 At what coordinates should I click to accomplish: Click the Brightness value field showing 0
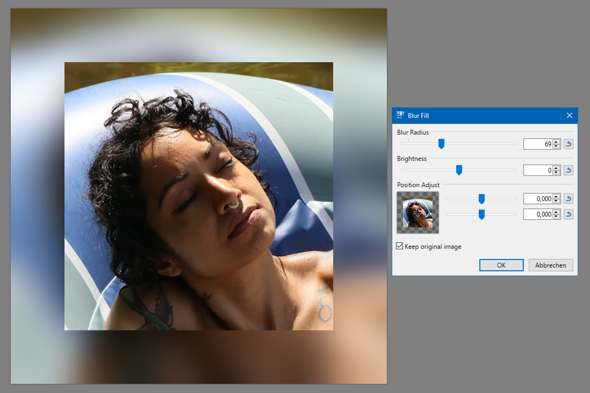538,170
